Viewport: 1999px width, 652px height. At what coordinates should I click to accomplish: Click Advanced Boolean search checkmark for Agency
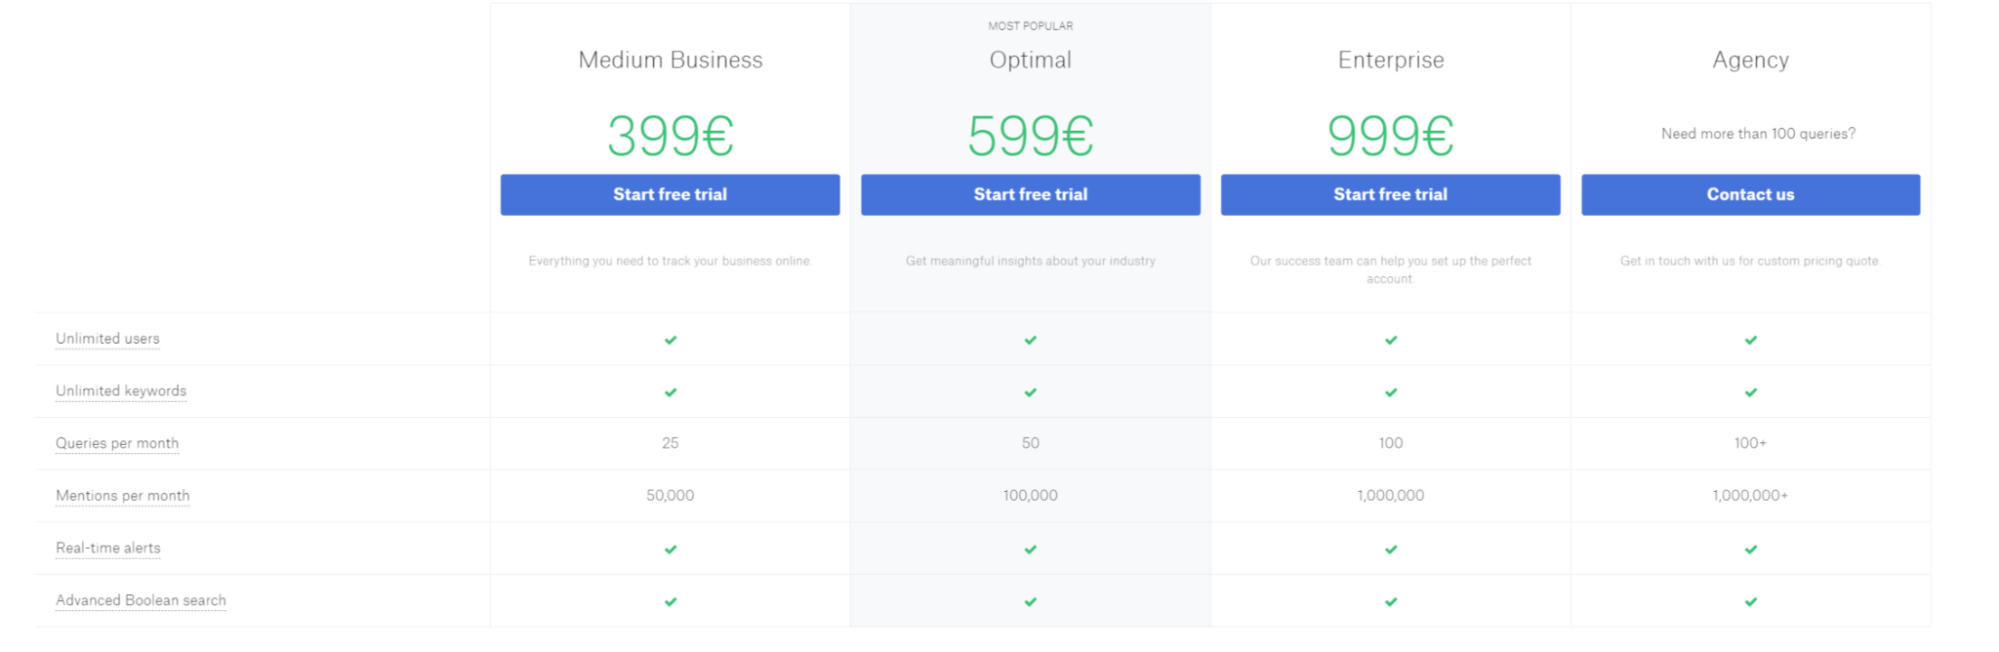click(1751, 602)
